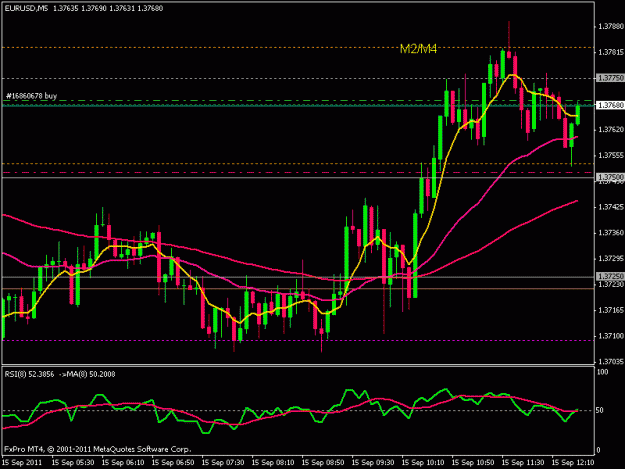Click the 15 Sep 08:50 time label
The image size is (625, 469).
tap(323, 463)
